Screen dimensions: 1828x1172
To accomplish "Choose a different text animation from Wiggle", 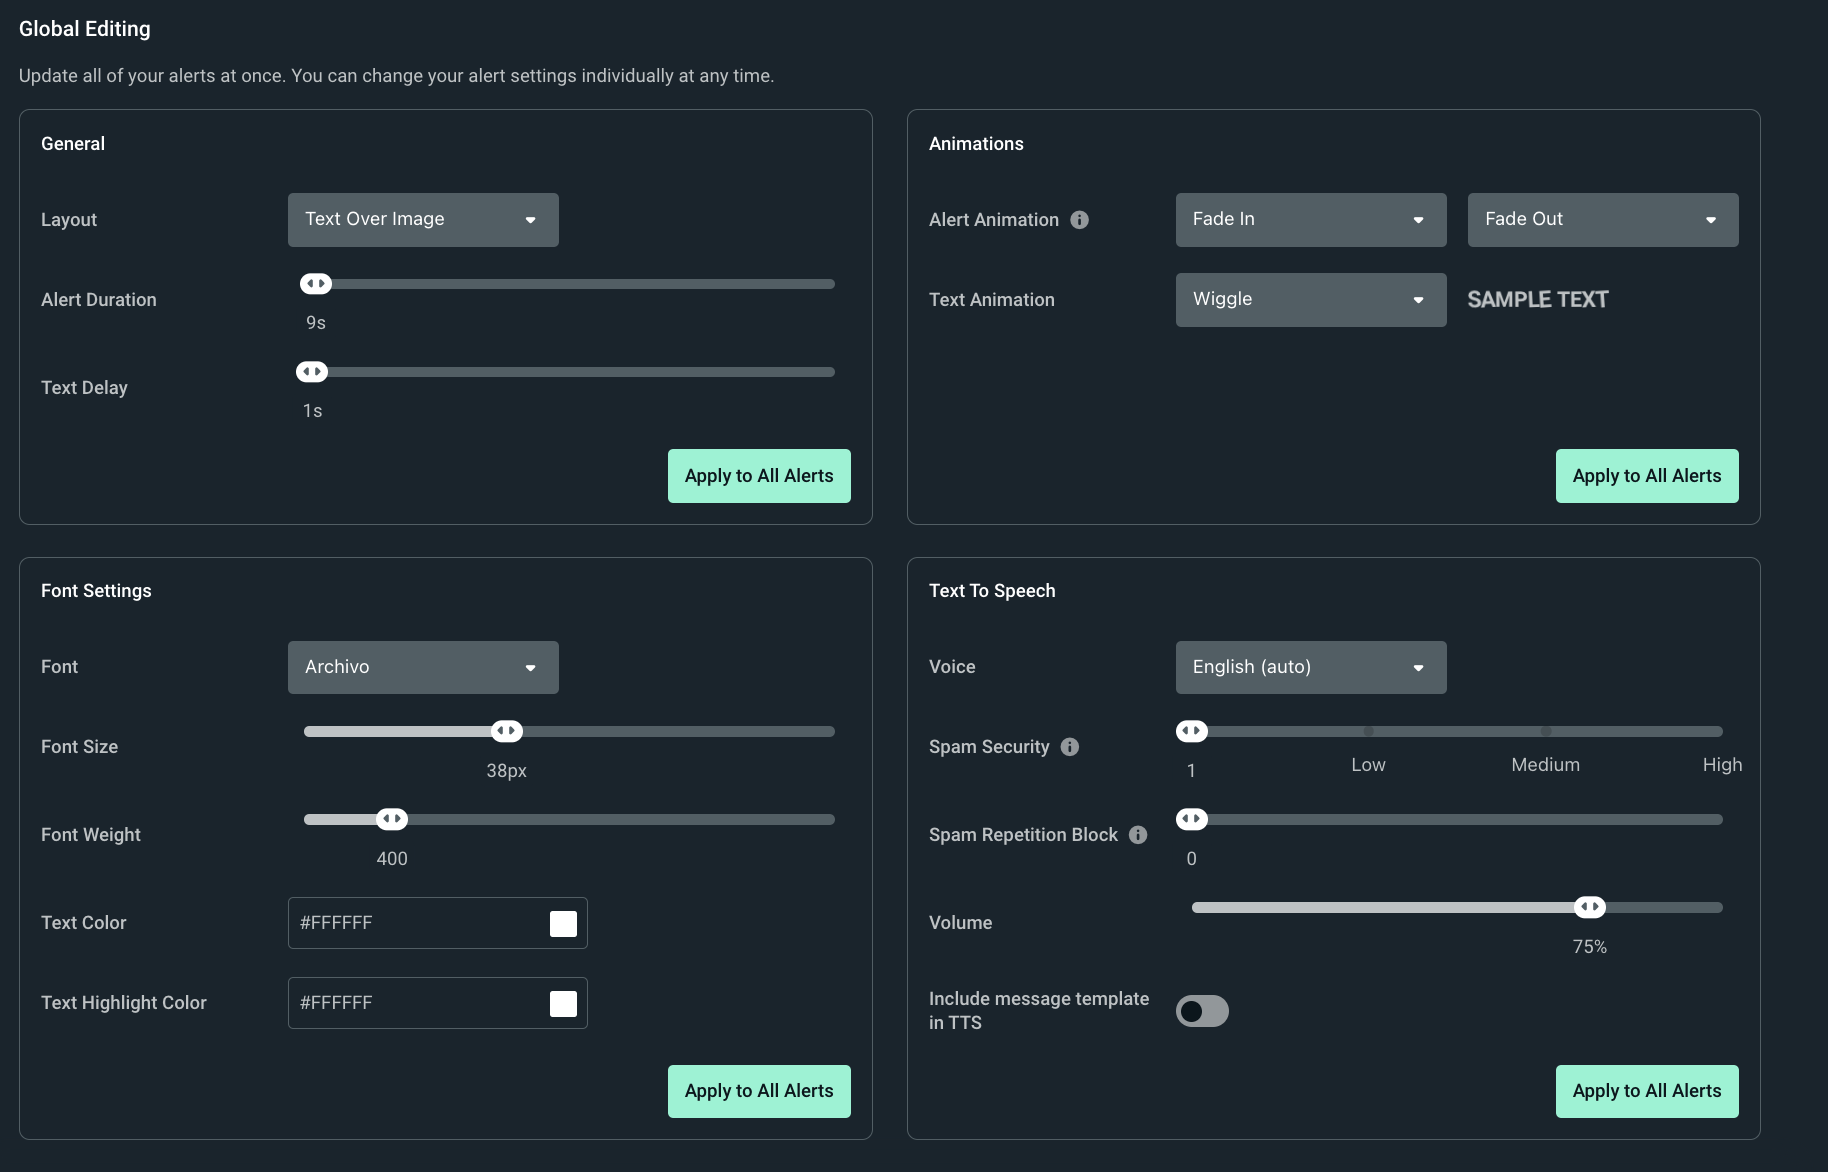I will coord(1310,300).
